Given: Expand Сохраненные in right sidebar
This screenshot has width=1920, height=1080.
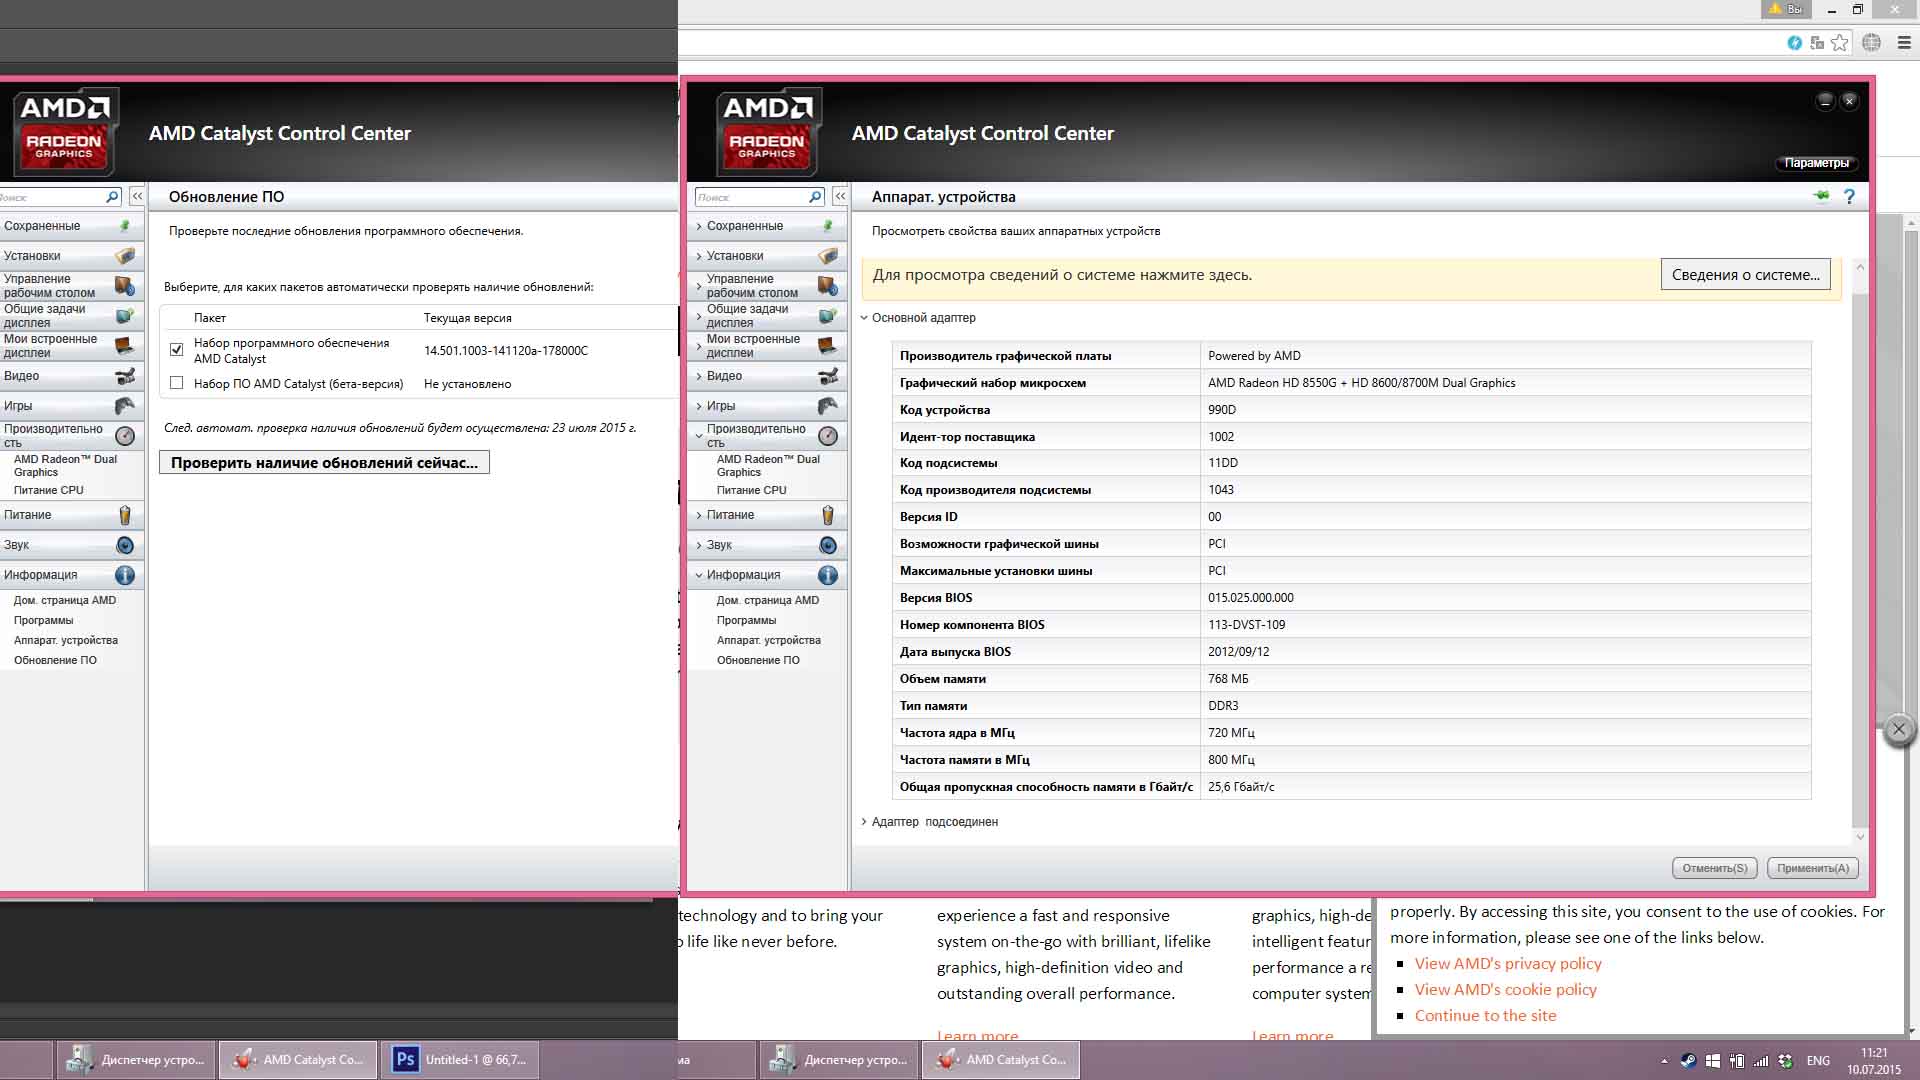Looking at the screenshot, I should (744, 226).
